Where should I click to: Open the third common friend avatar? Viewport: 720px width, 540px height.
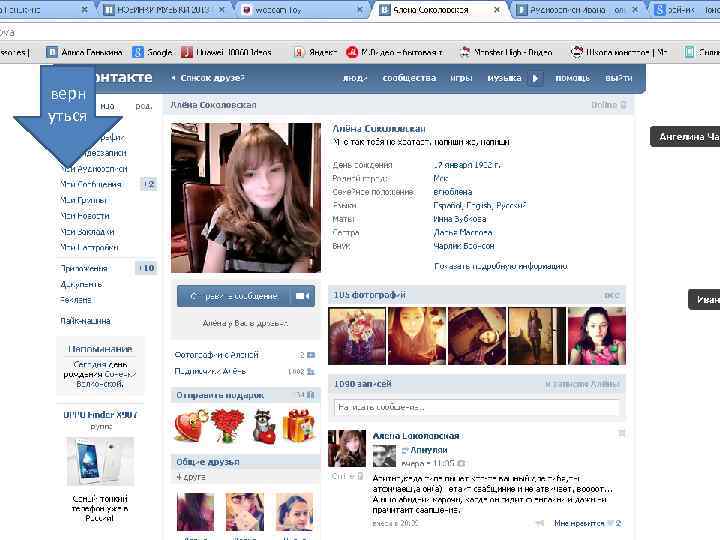point(294,512)
